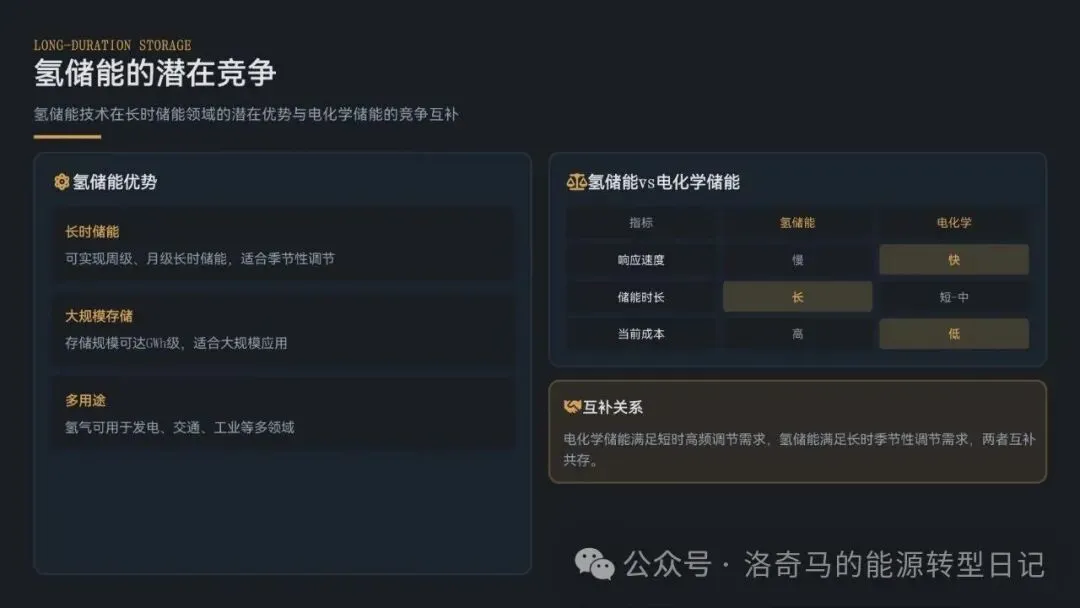Screen dimensions: 1080x608
Task: Select the 长时储能 advantage card
Action: point(283,244)
